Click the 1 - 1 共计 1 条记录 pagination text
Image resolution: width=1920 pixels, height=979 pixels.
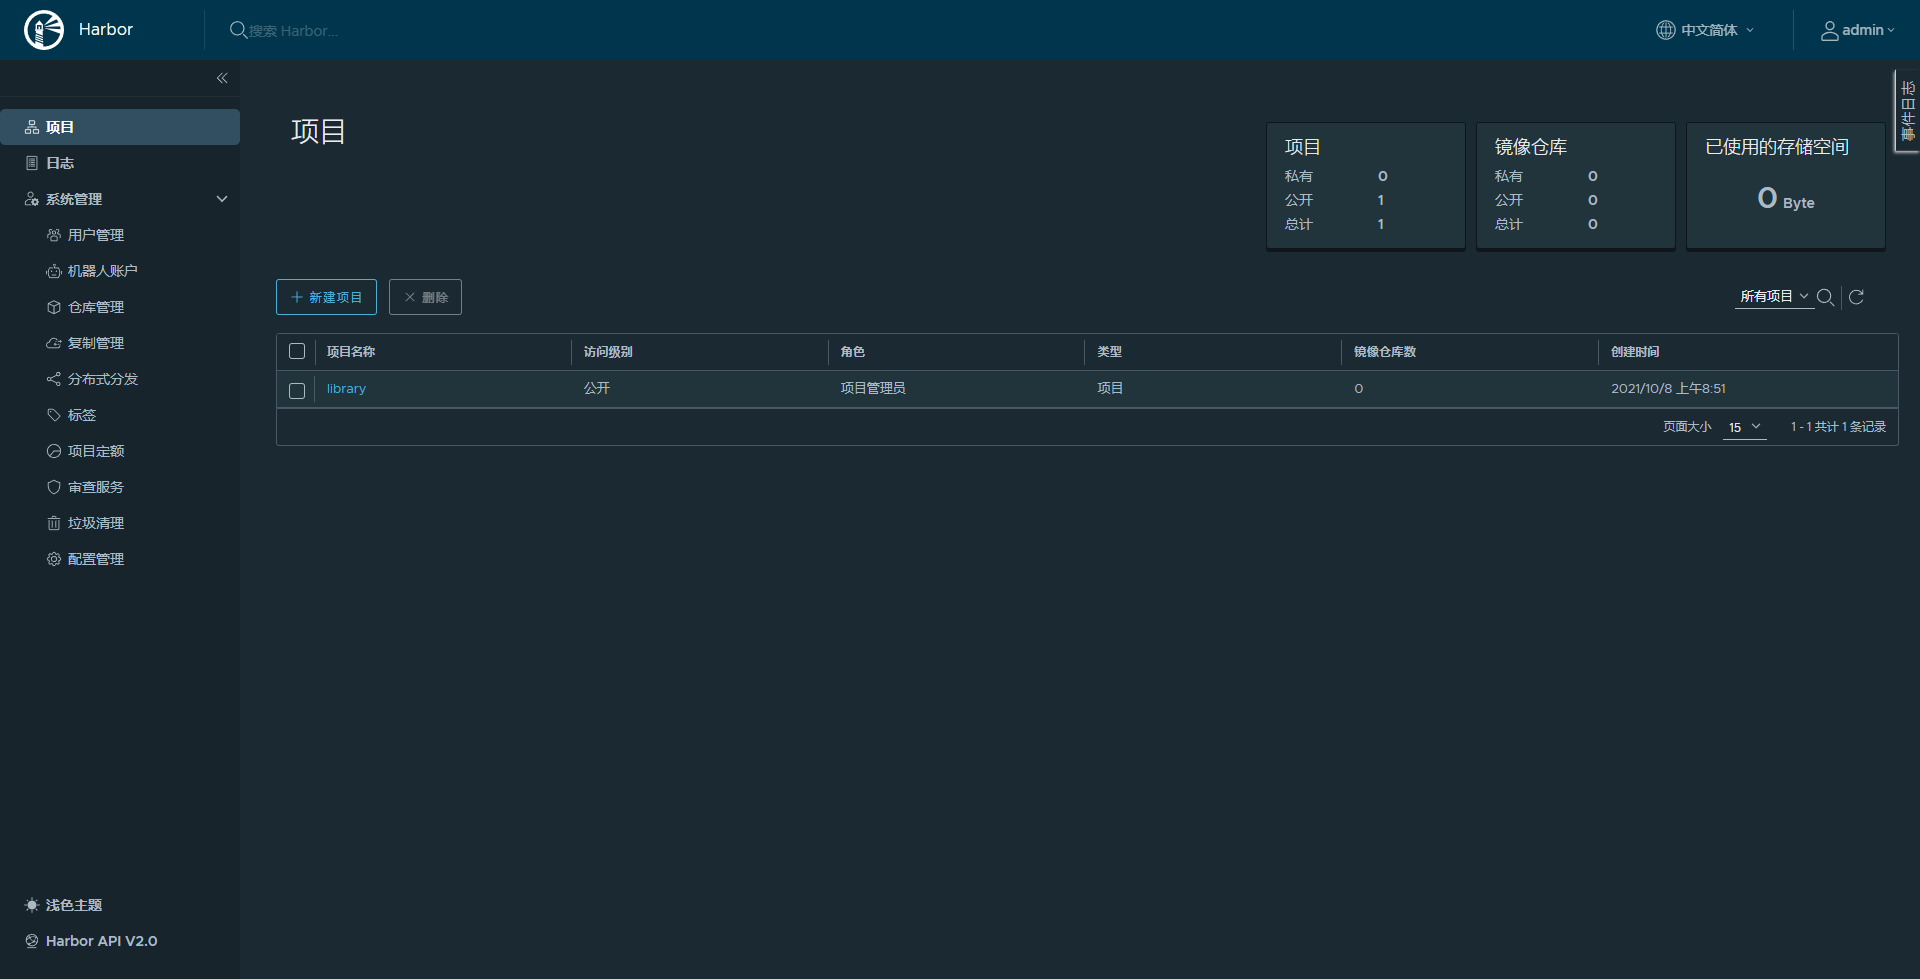tap(1838, 427)
